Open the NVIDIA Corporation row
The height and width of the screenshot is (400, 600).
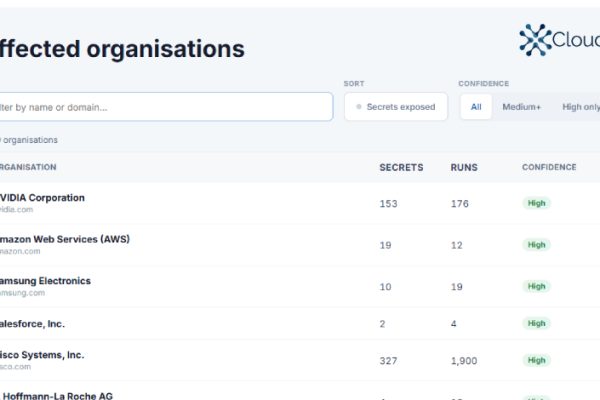click(300, 203)
